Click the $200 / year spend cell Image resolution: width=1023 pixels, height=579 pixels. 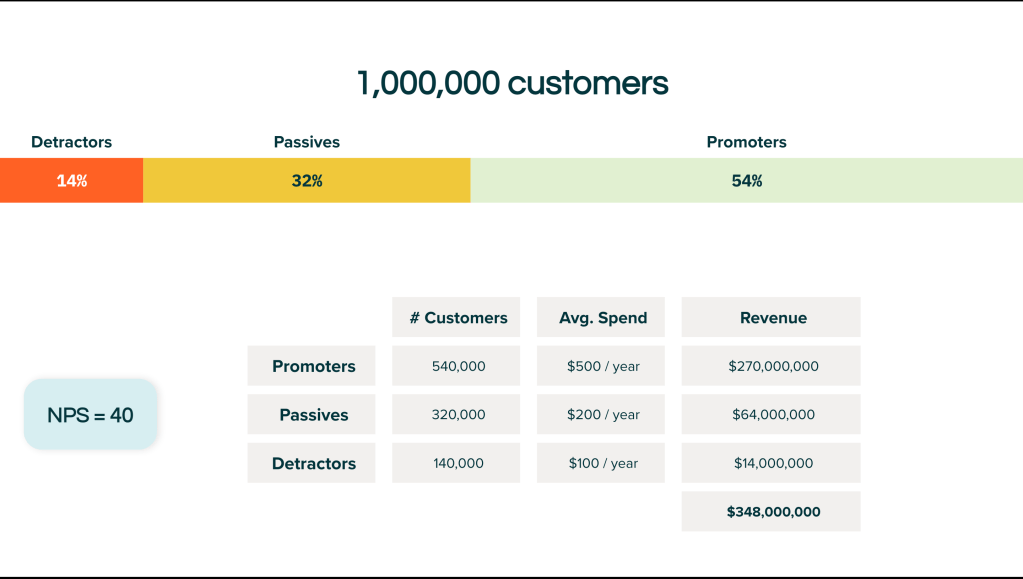tap(602, 415)
